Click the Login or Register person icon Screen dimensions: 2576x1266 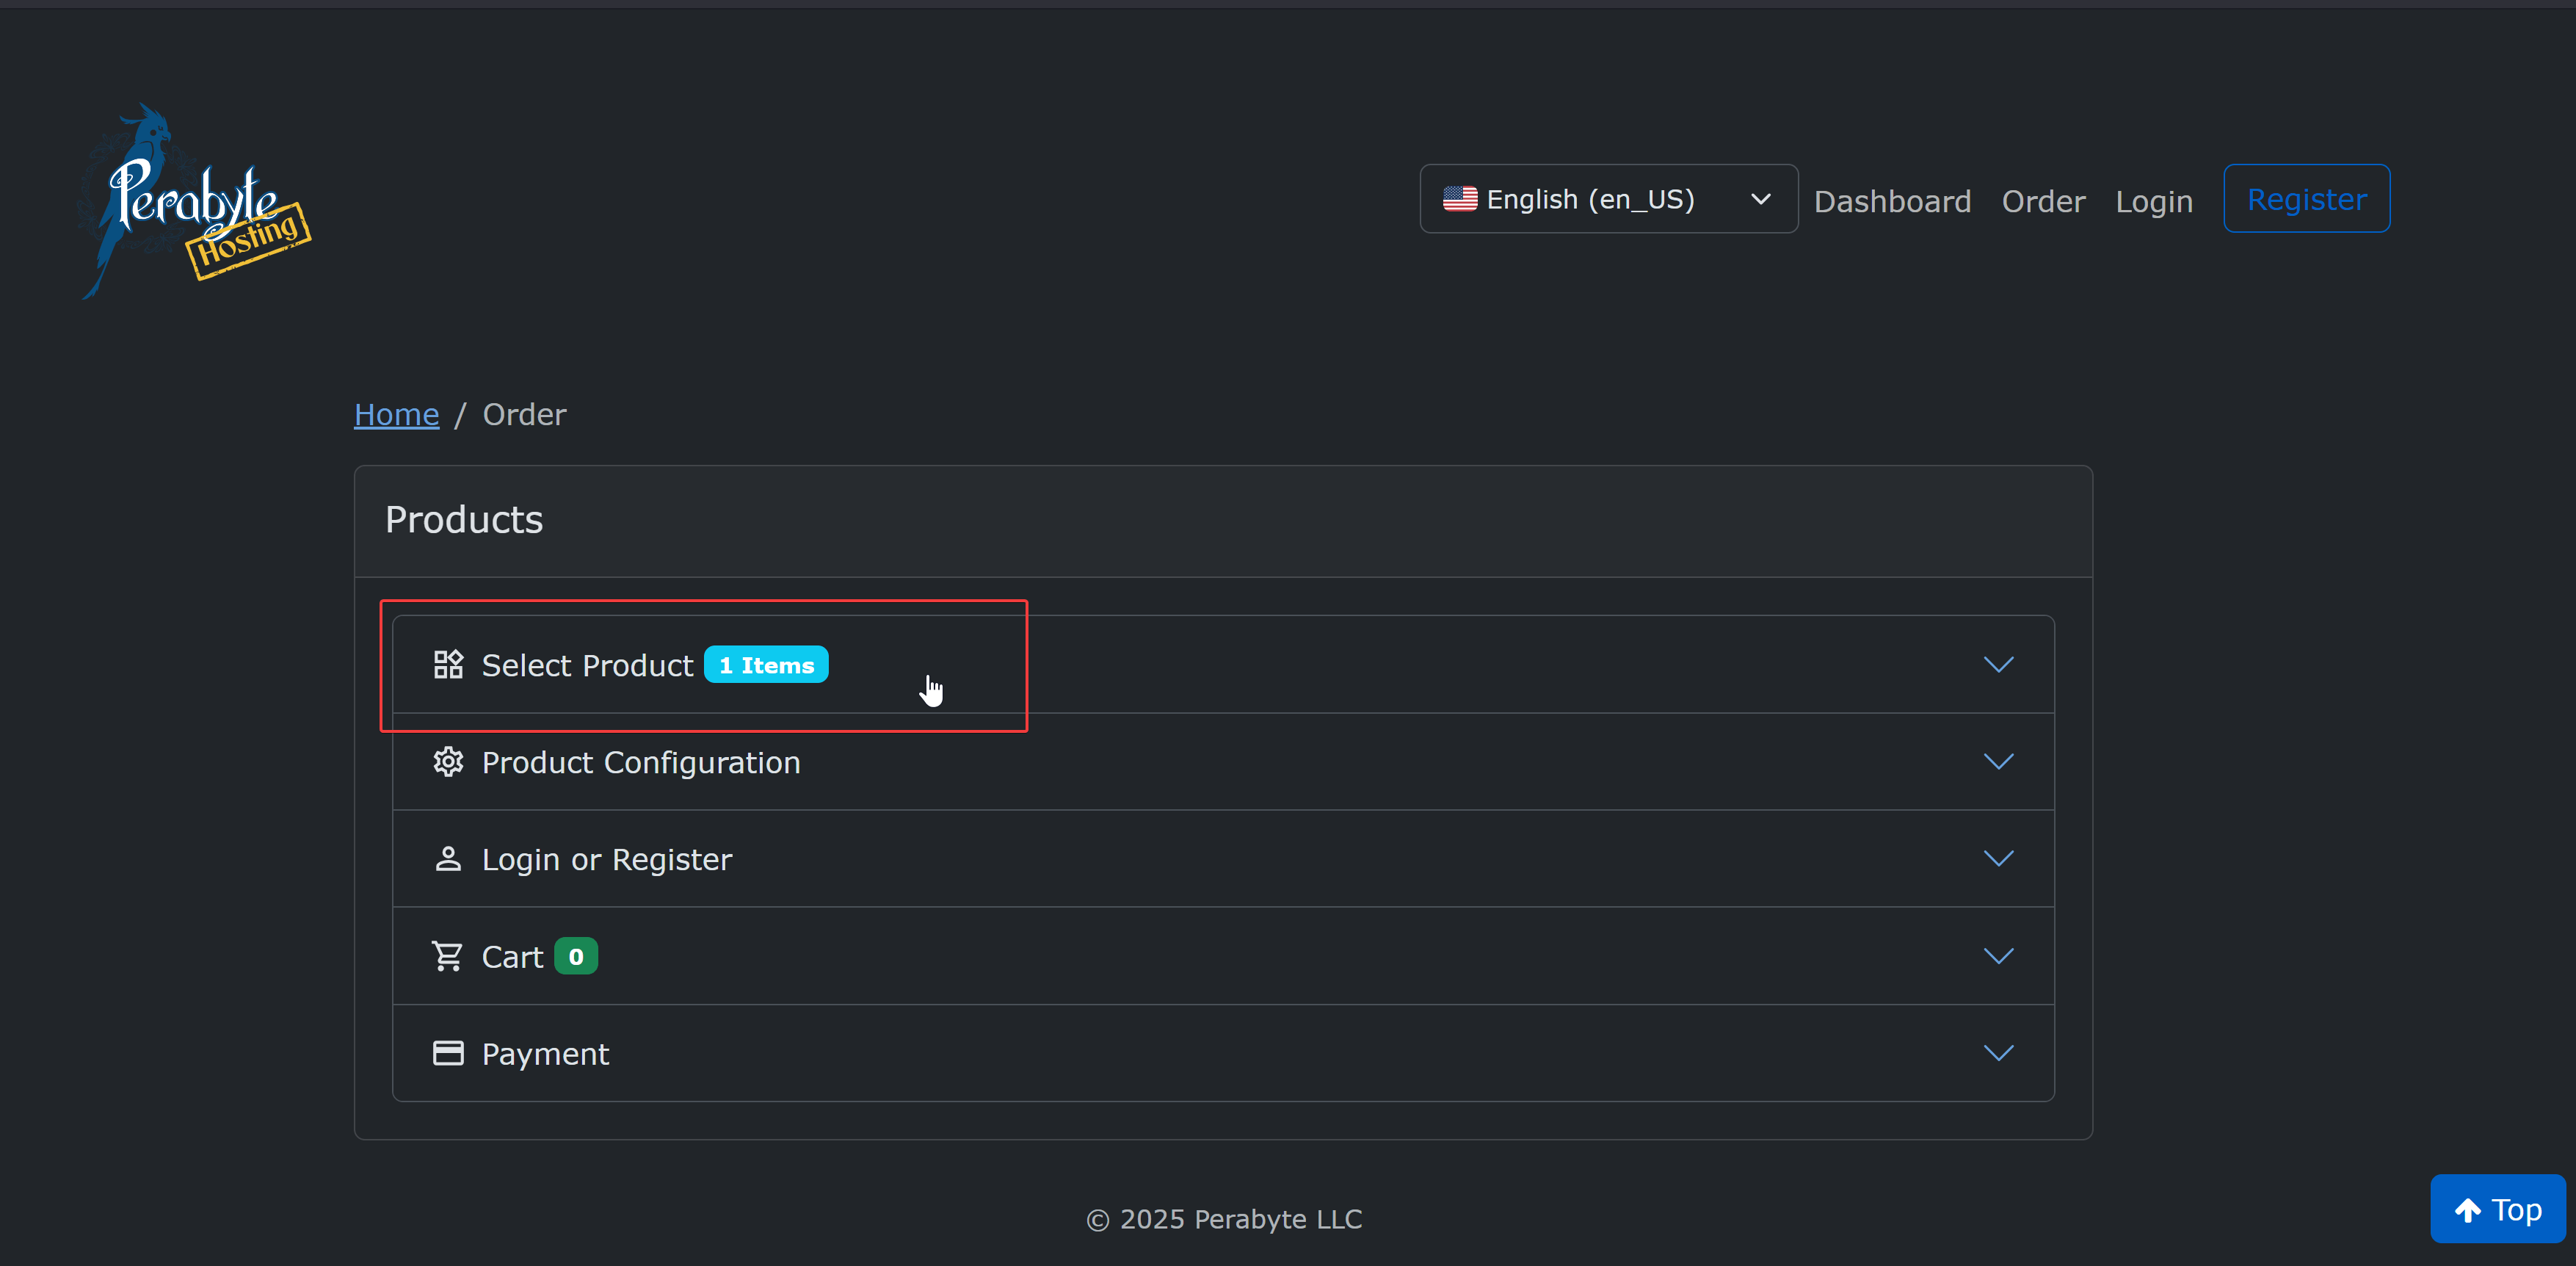(x=448, y=859)
